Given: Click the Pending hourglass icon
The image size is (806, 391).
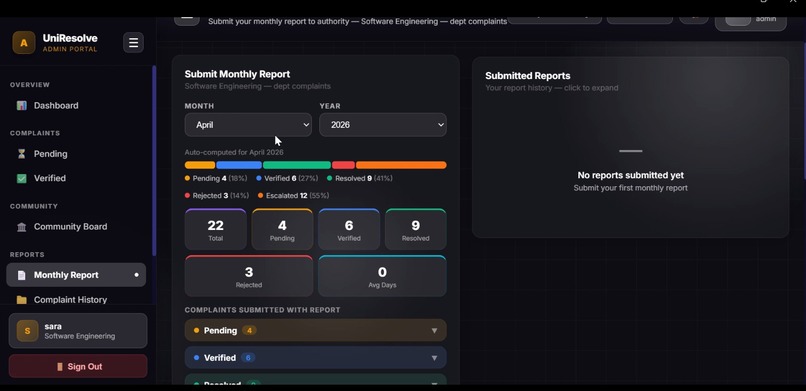Looking at the screenshot, I should tap(22, 154).
